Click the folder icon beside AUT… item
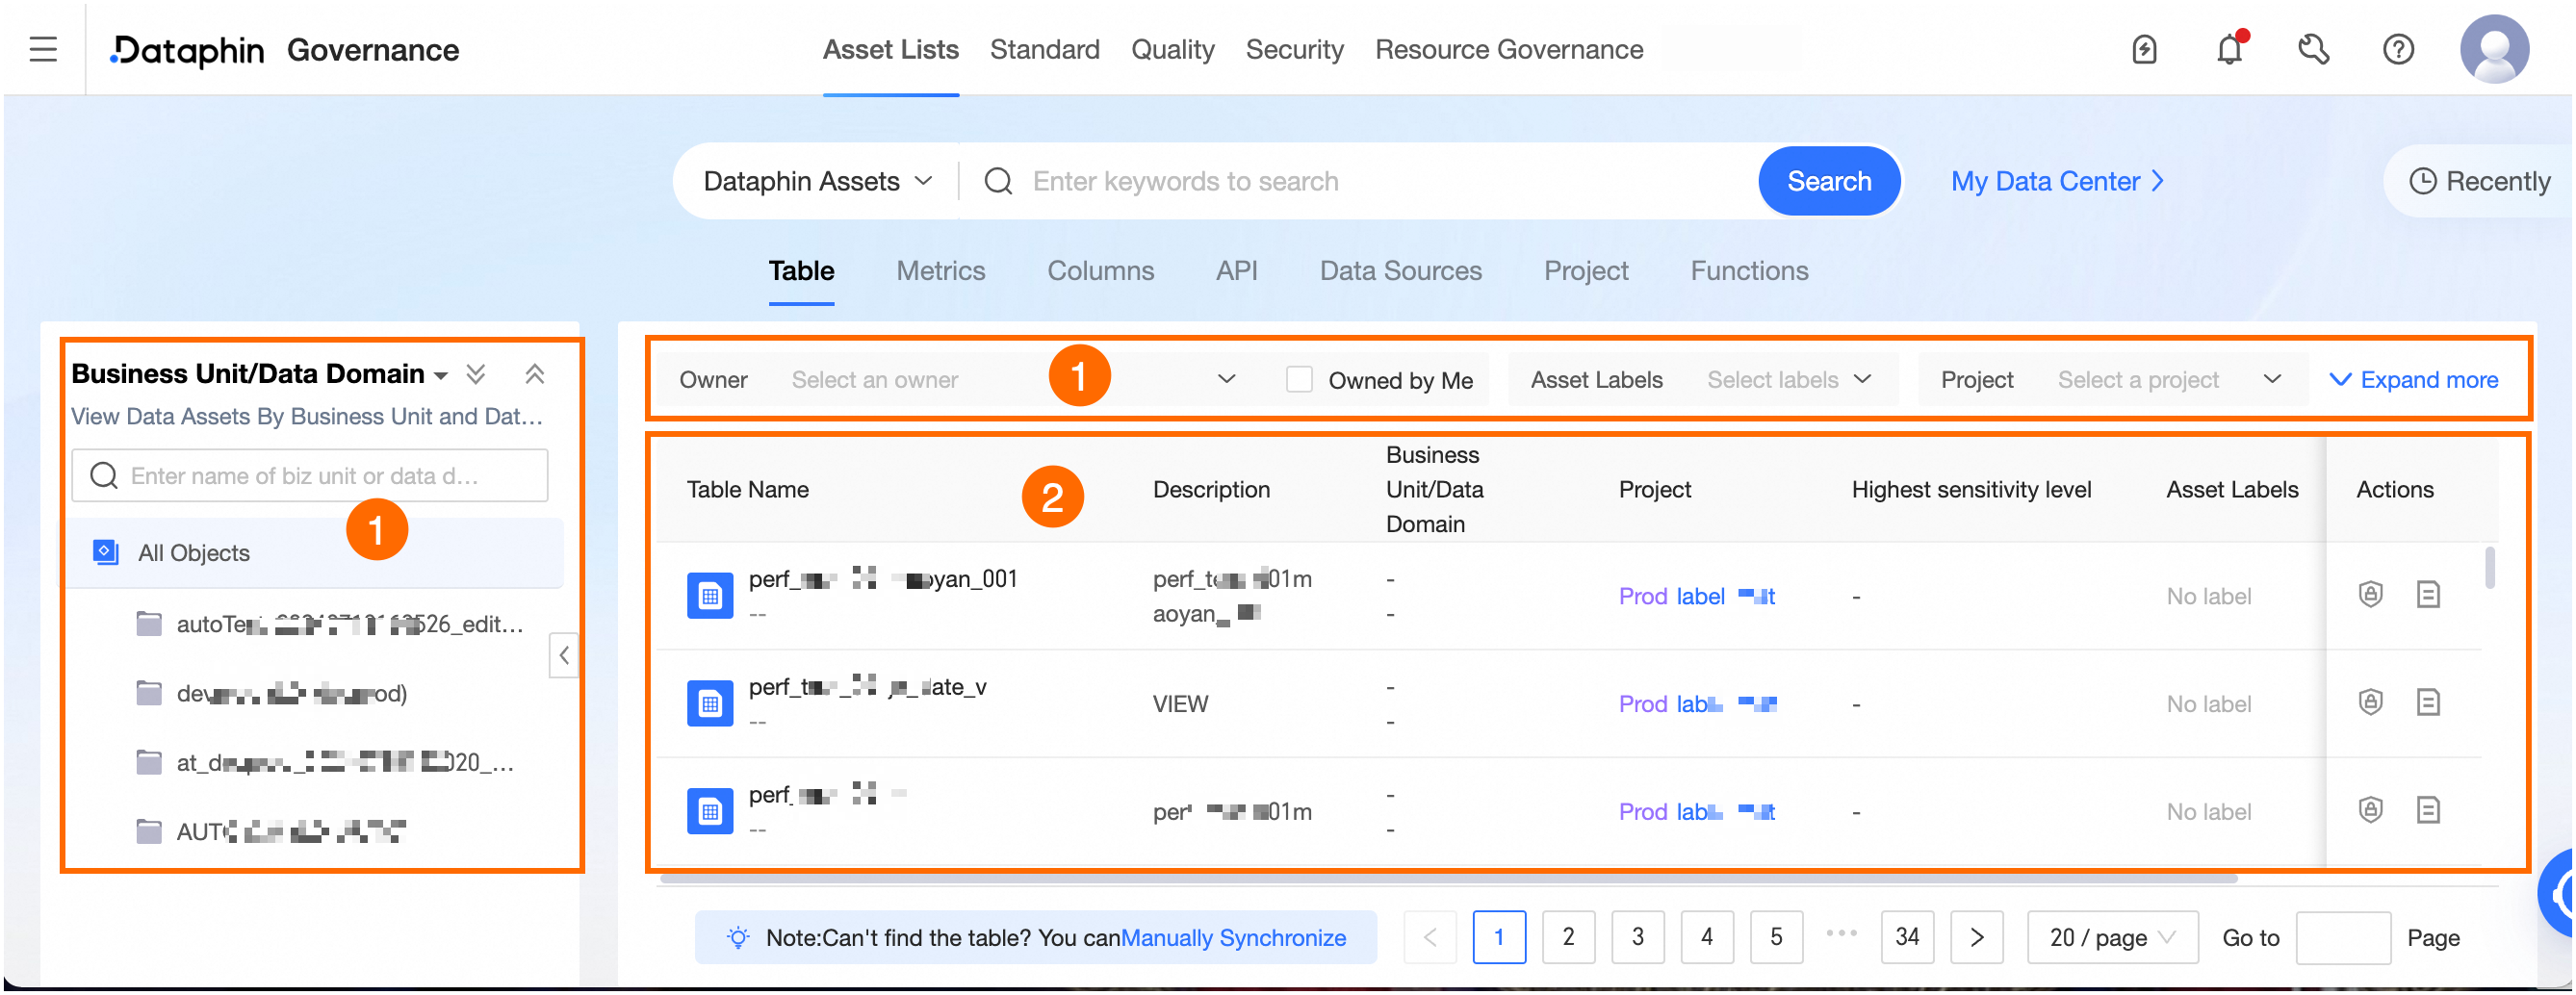 [x=149, y=831]
